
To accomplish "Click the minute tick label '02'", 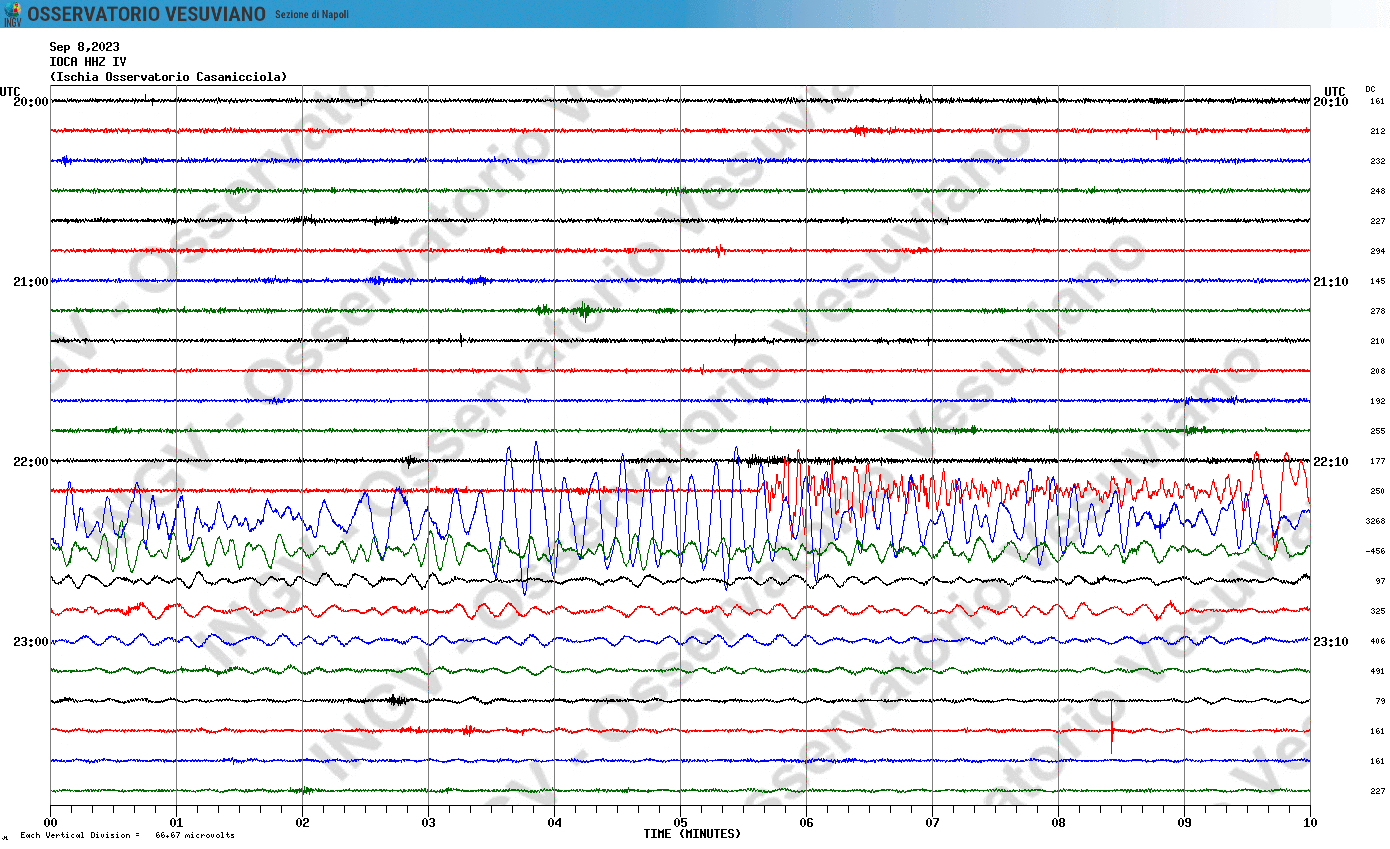I will click(x=302, y=823).
